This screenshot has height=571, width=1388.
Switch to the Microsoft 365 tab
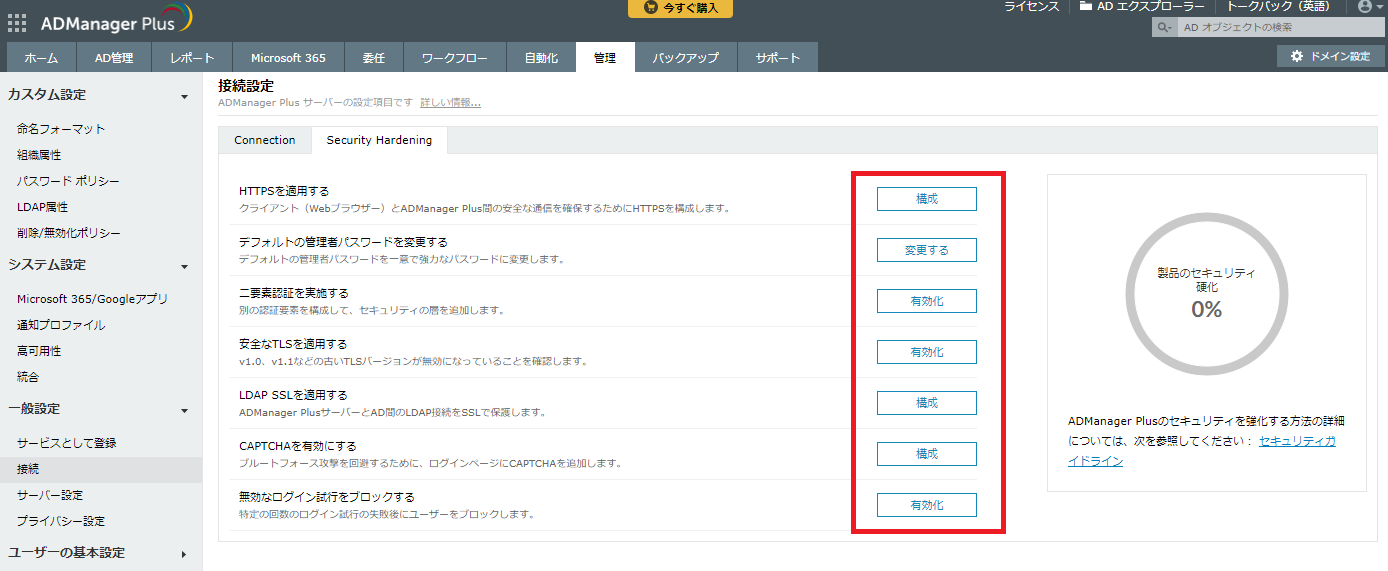288,58
